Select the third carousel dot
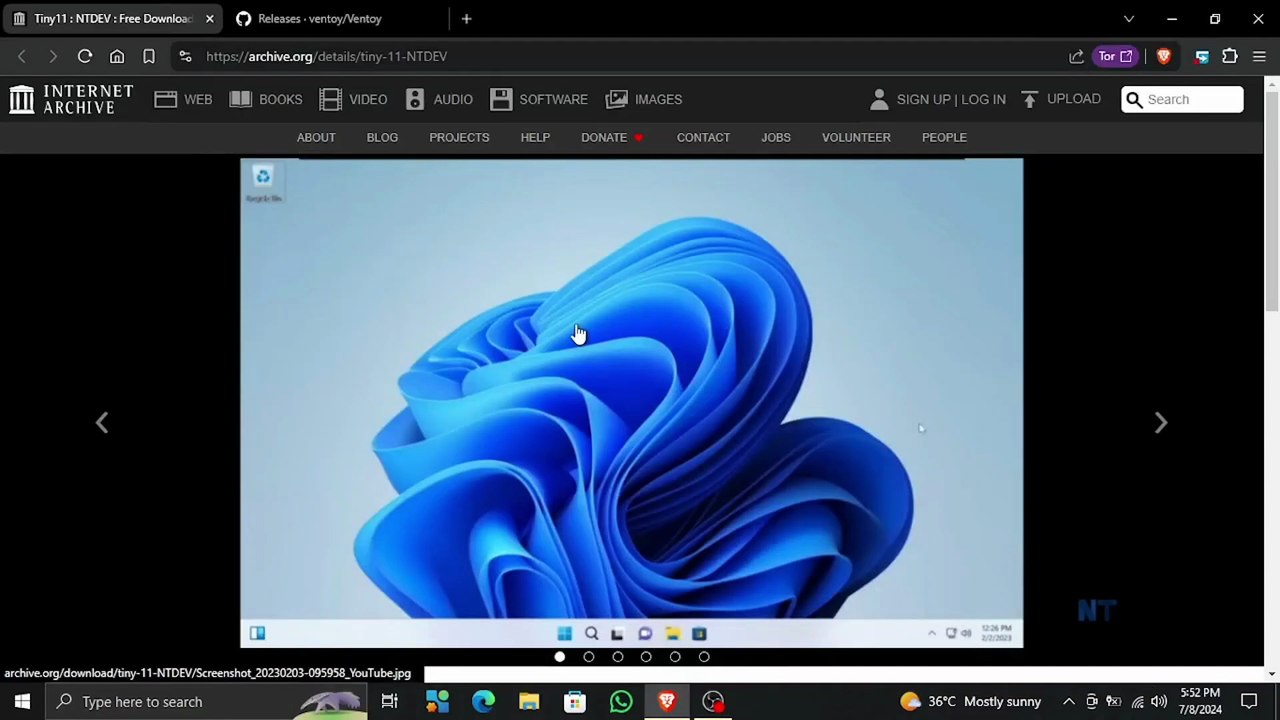The width and height of the screenshot is (1280, 720). point(618,657)
